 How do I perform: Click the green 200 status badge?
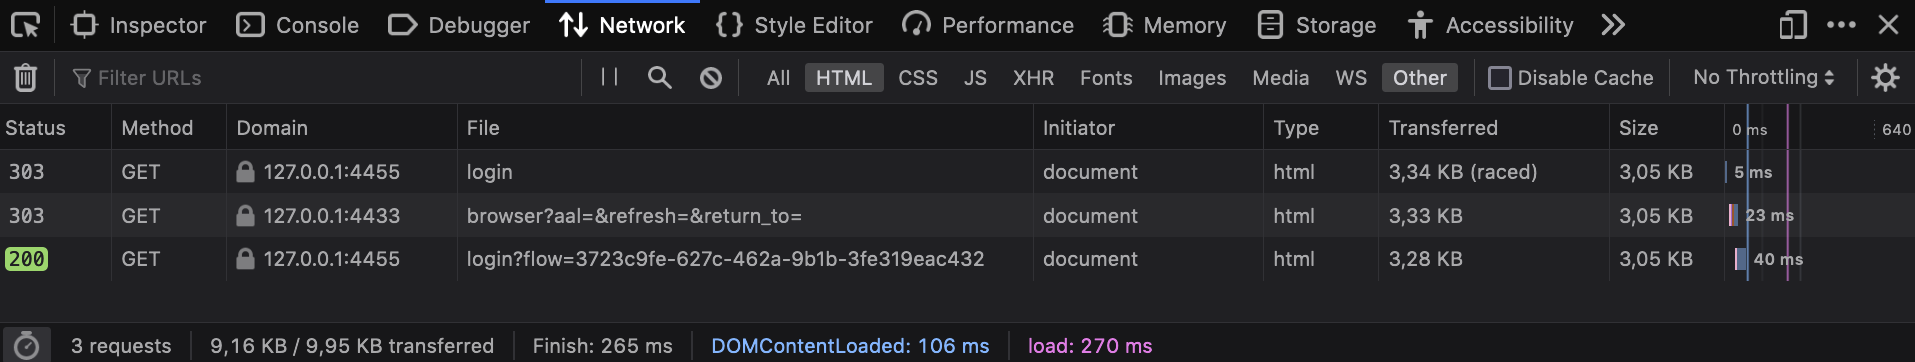coord(27,259)
